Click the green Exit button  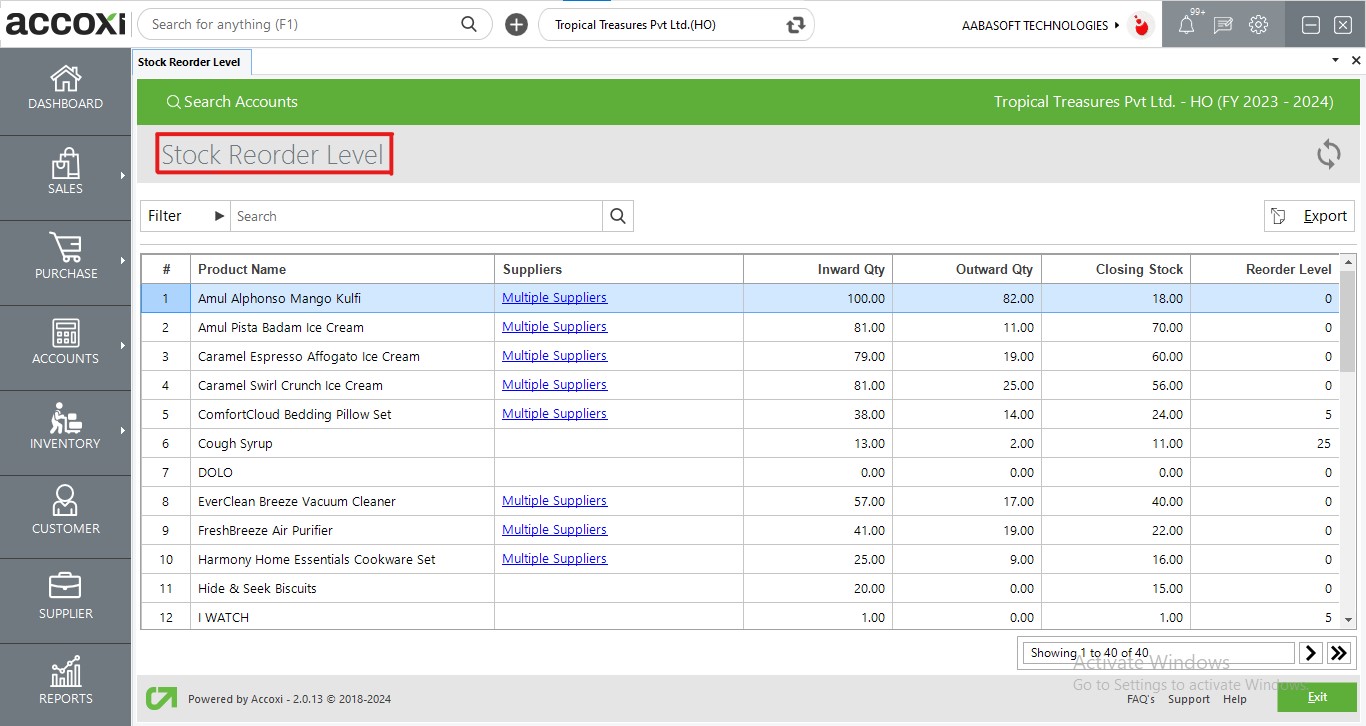[1316, 696]
